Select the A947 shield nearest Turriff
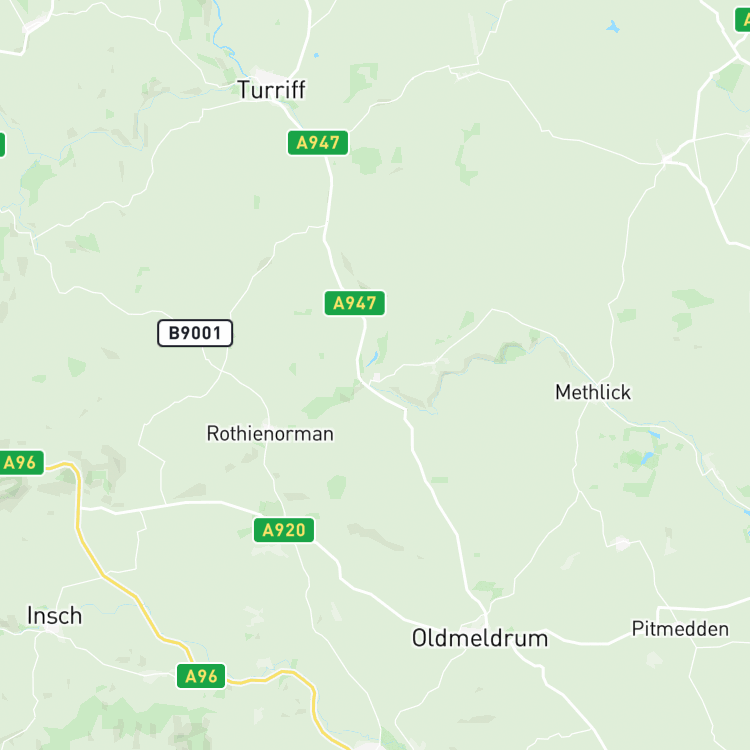Viewport: 750px width, 750px height. point(318,143)
